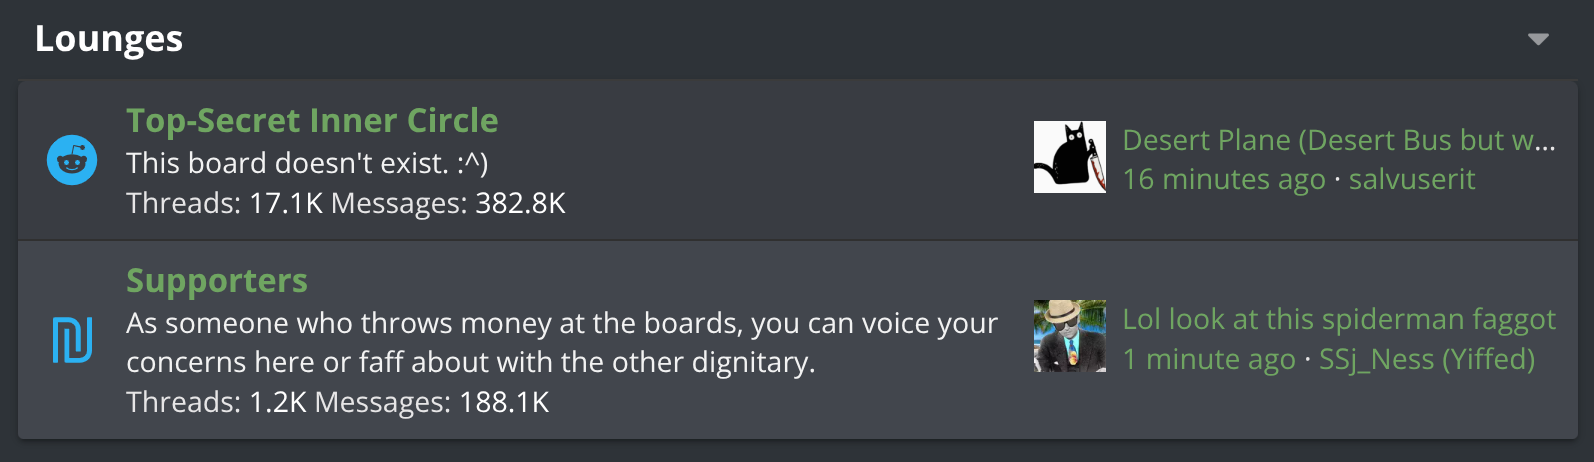Click the blue shekel Supporters board icon
Image resolution: width=1594 pixels, height=462 pixels.
pyautogui.click(x=72, y=340)
